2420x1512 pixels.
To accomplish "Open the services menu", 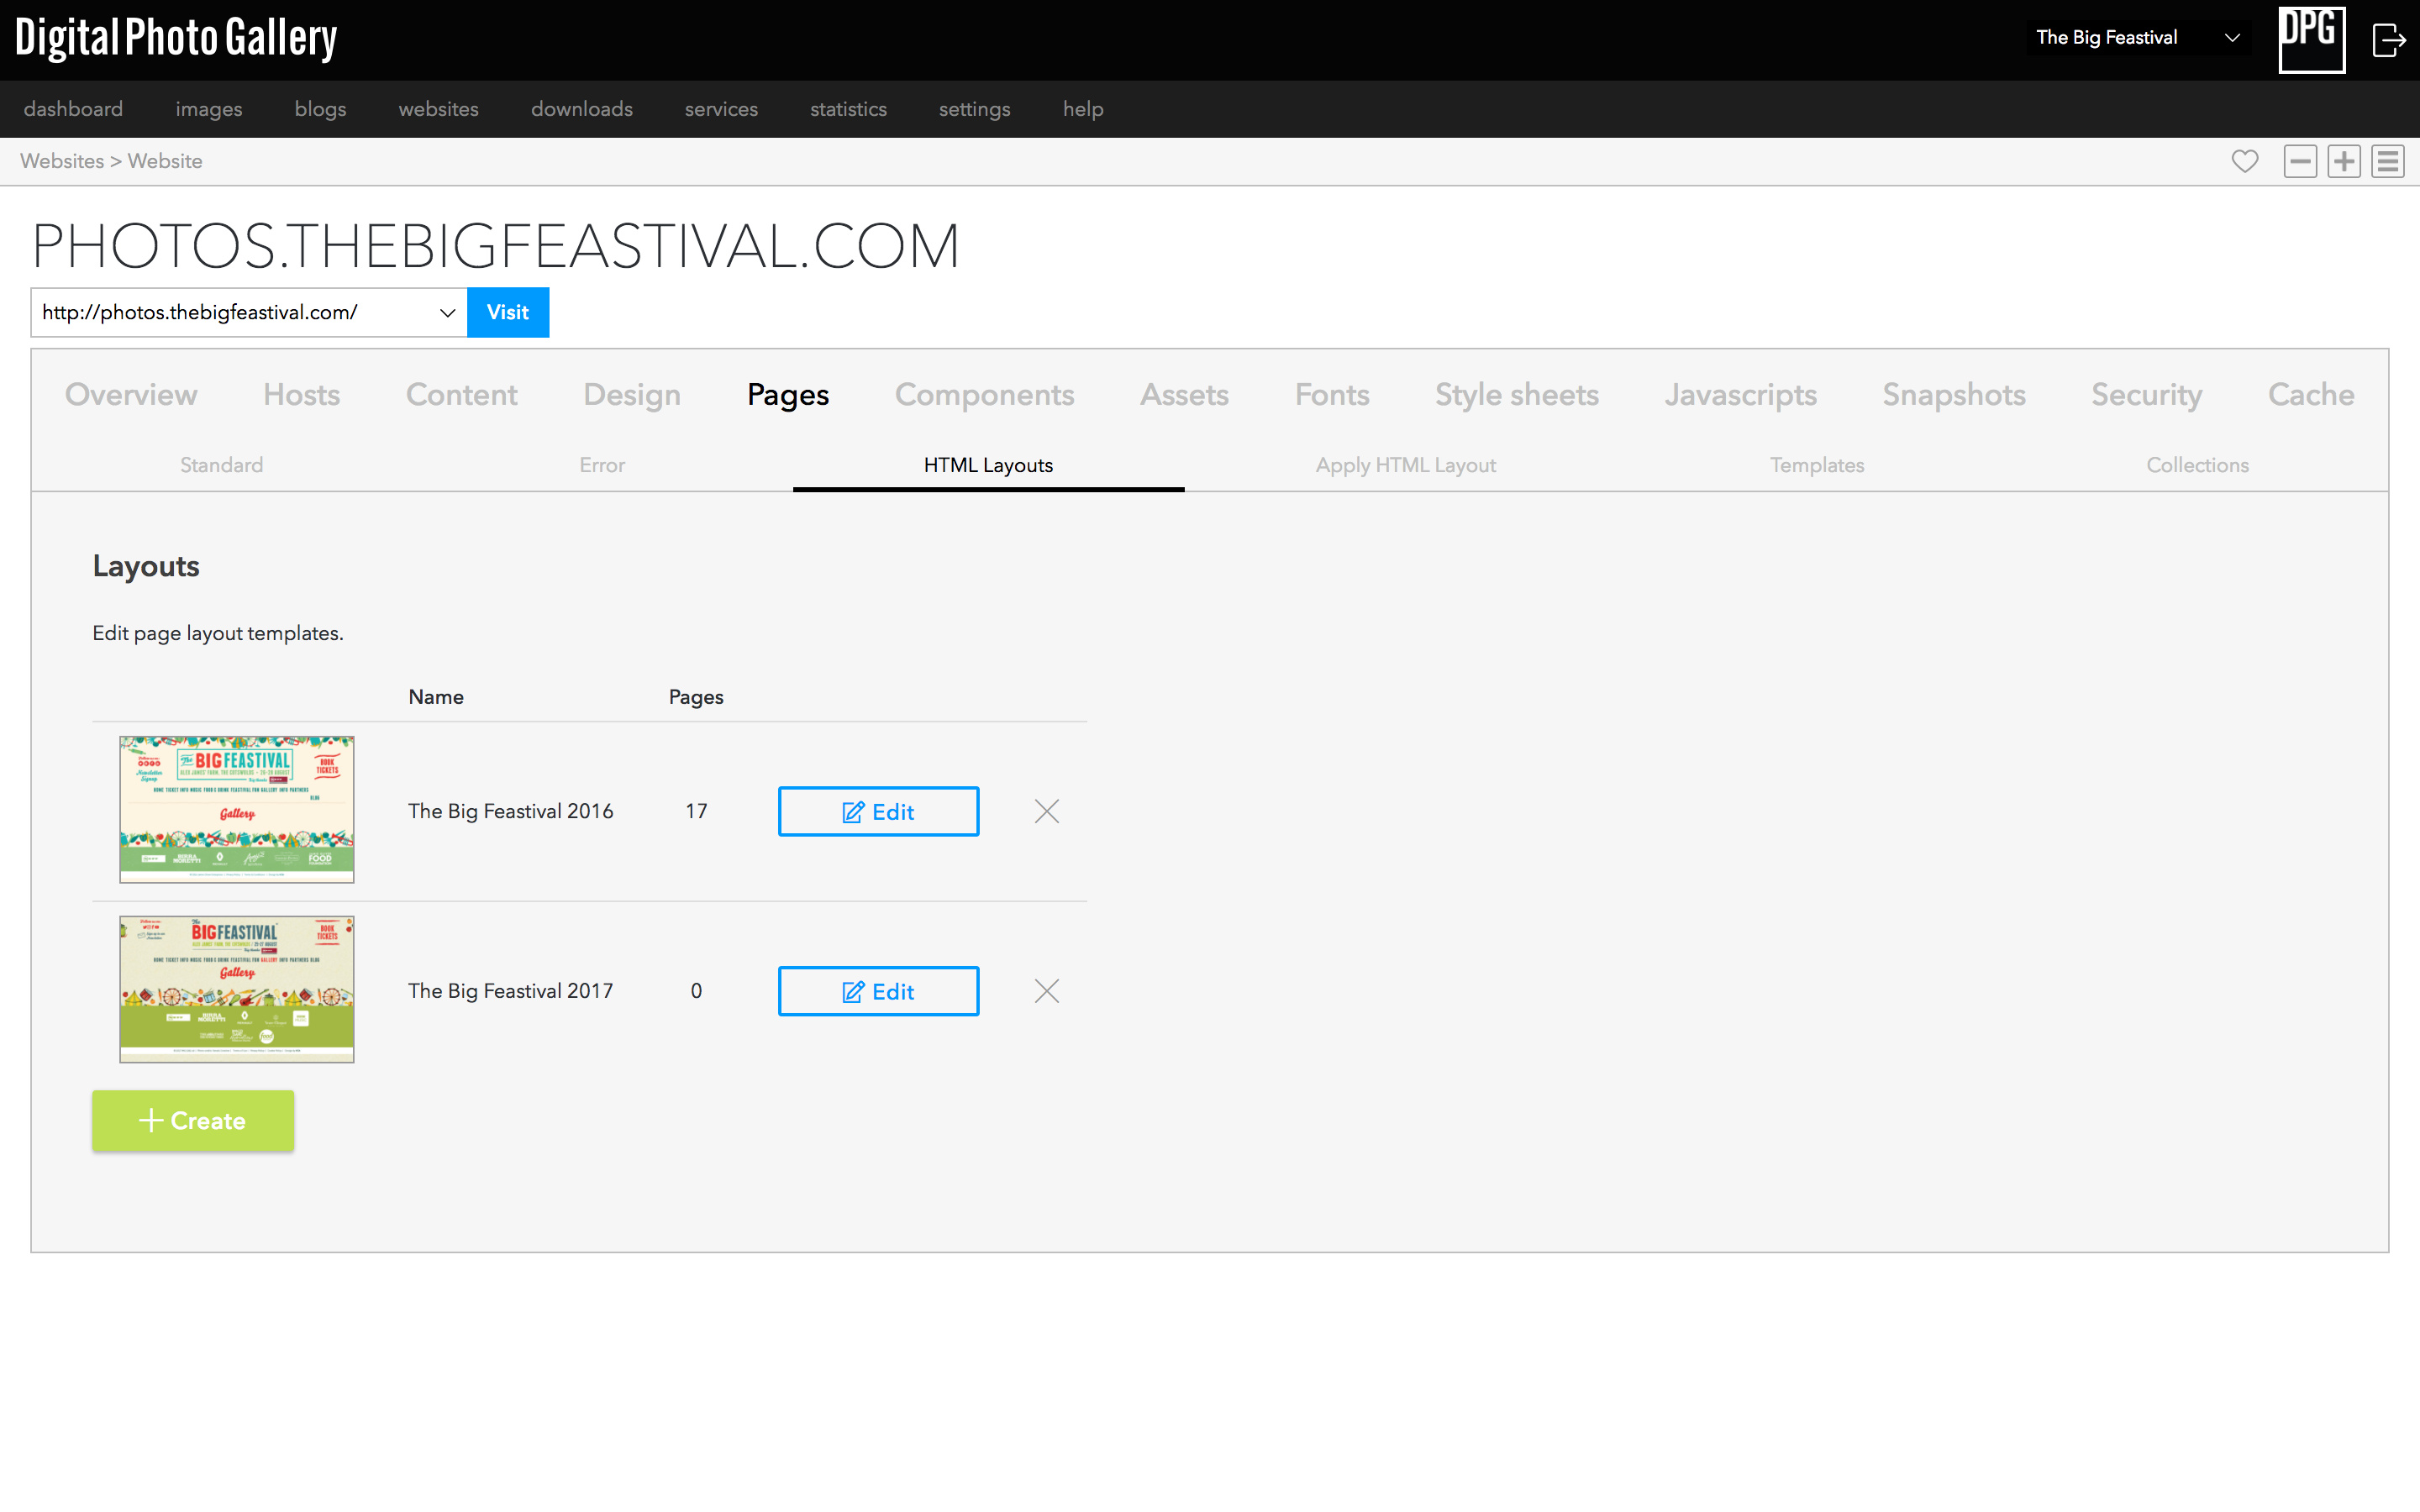I will pos(721,109).
